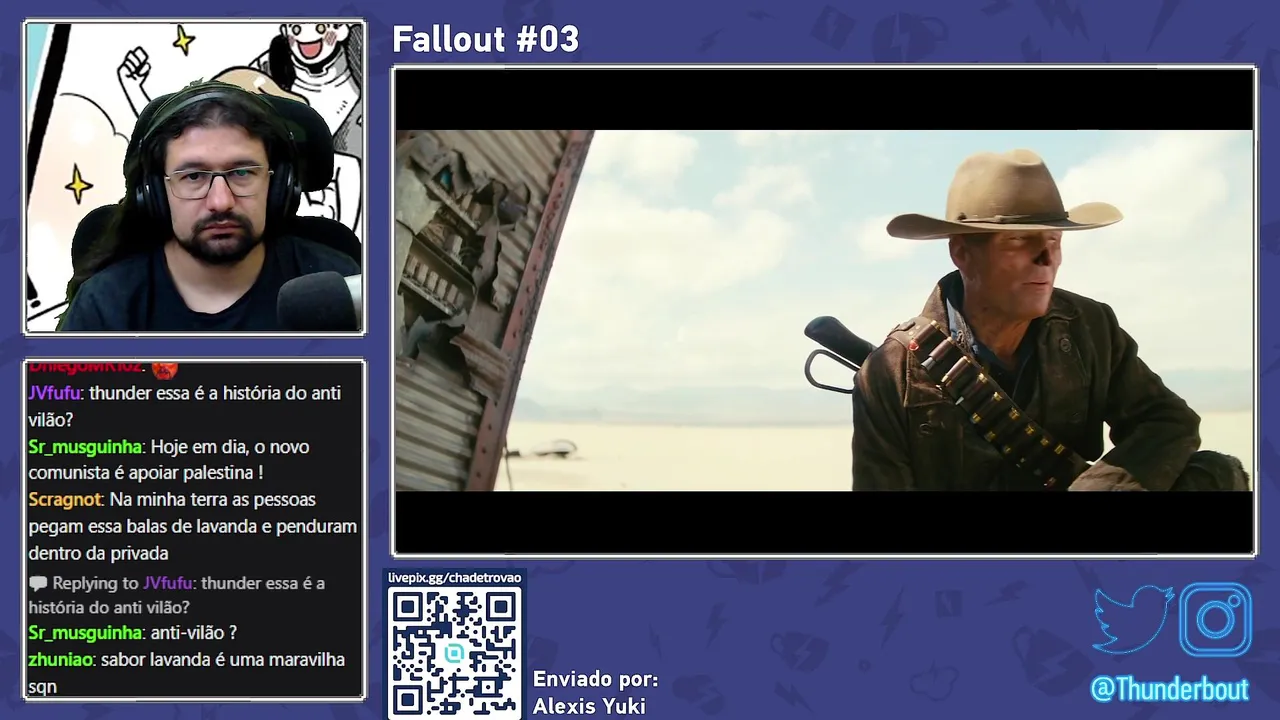Click the first JVfufu username in chat
Screen dimensions: 1280x720
point(54,393)
